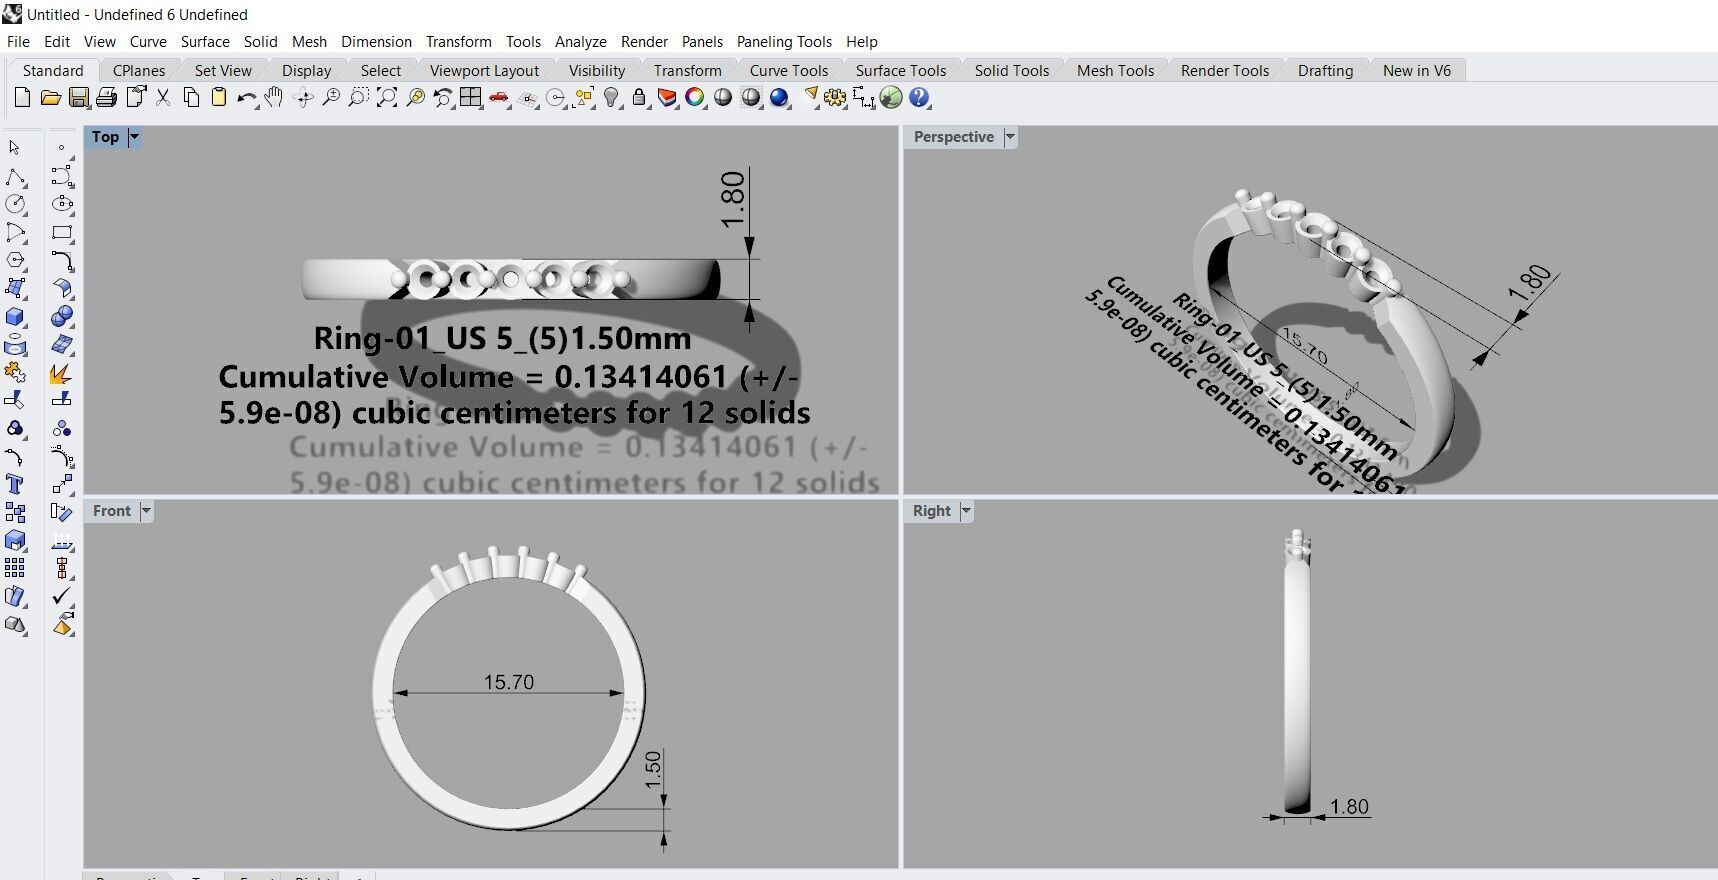The image size is (1718, 880).
Task: Switch to the Mesh Tools tab
Action: click(x=1115, y=70)
